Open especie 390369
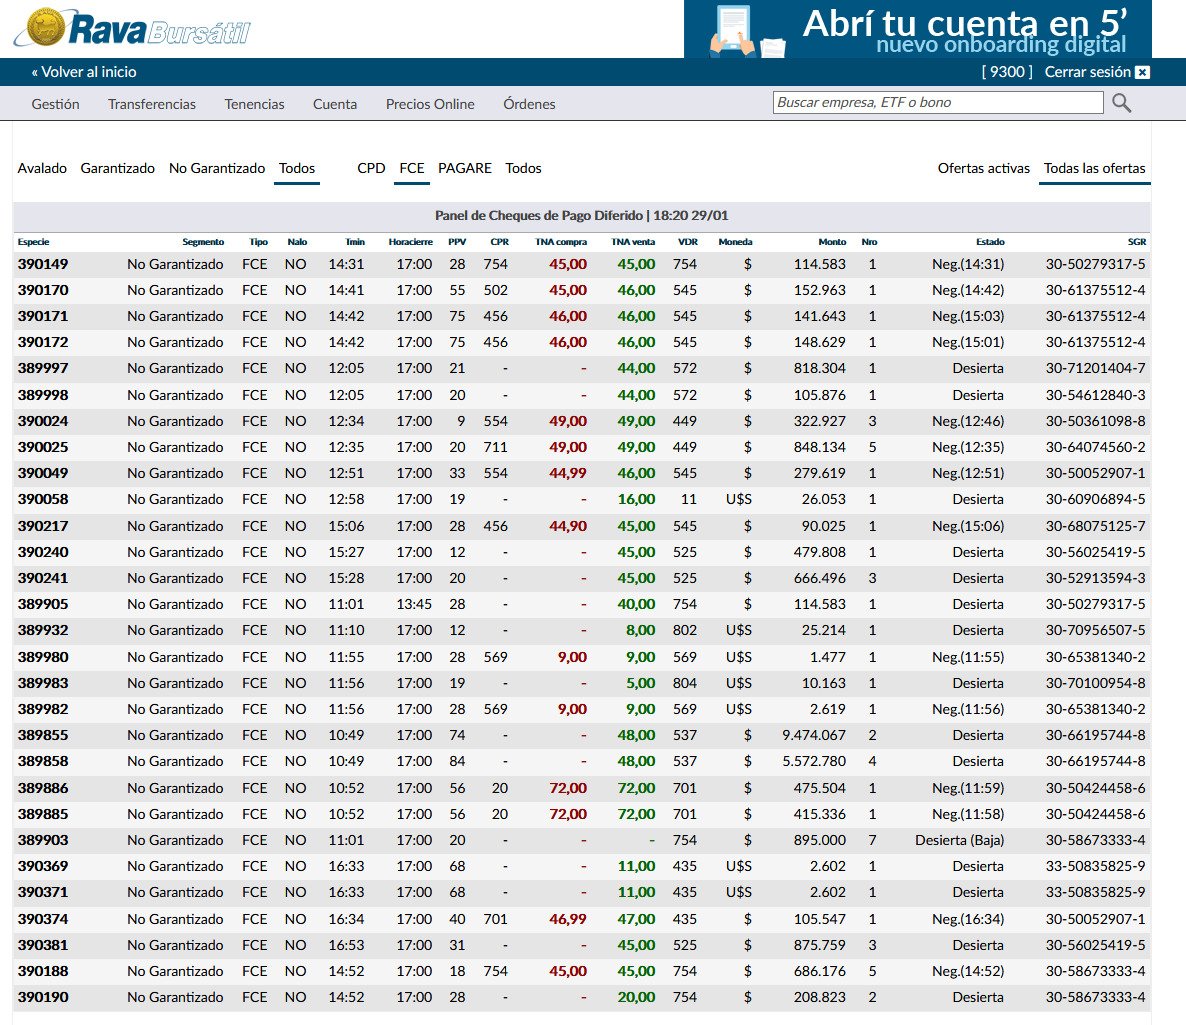Screen dimensions: 1186x1025 [42, 866]
